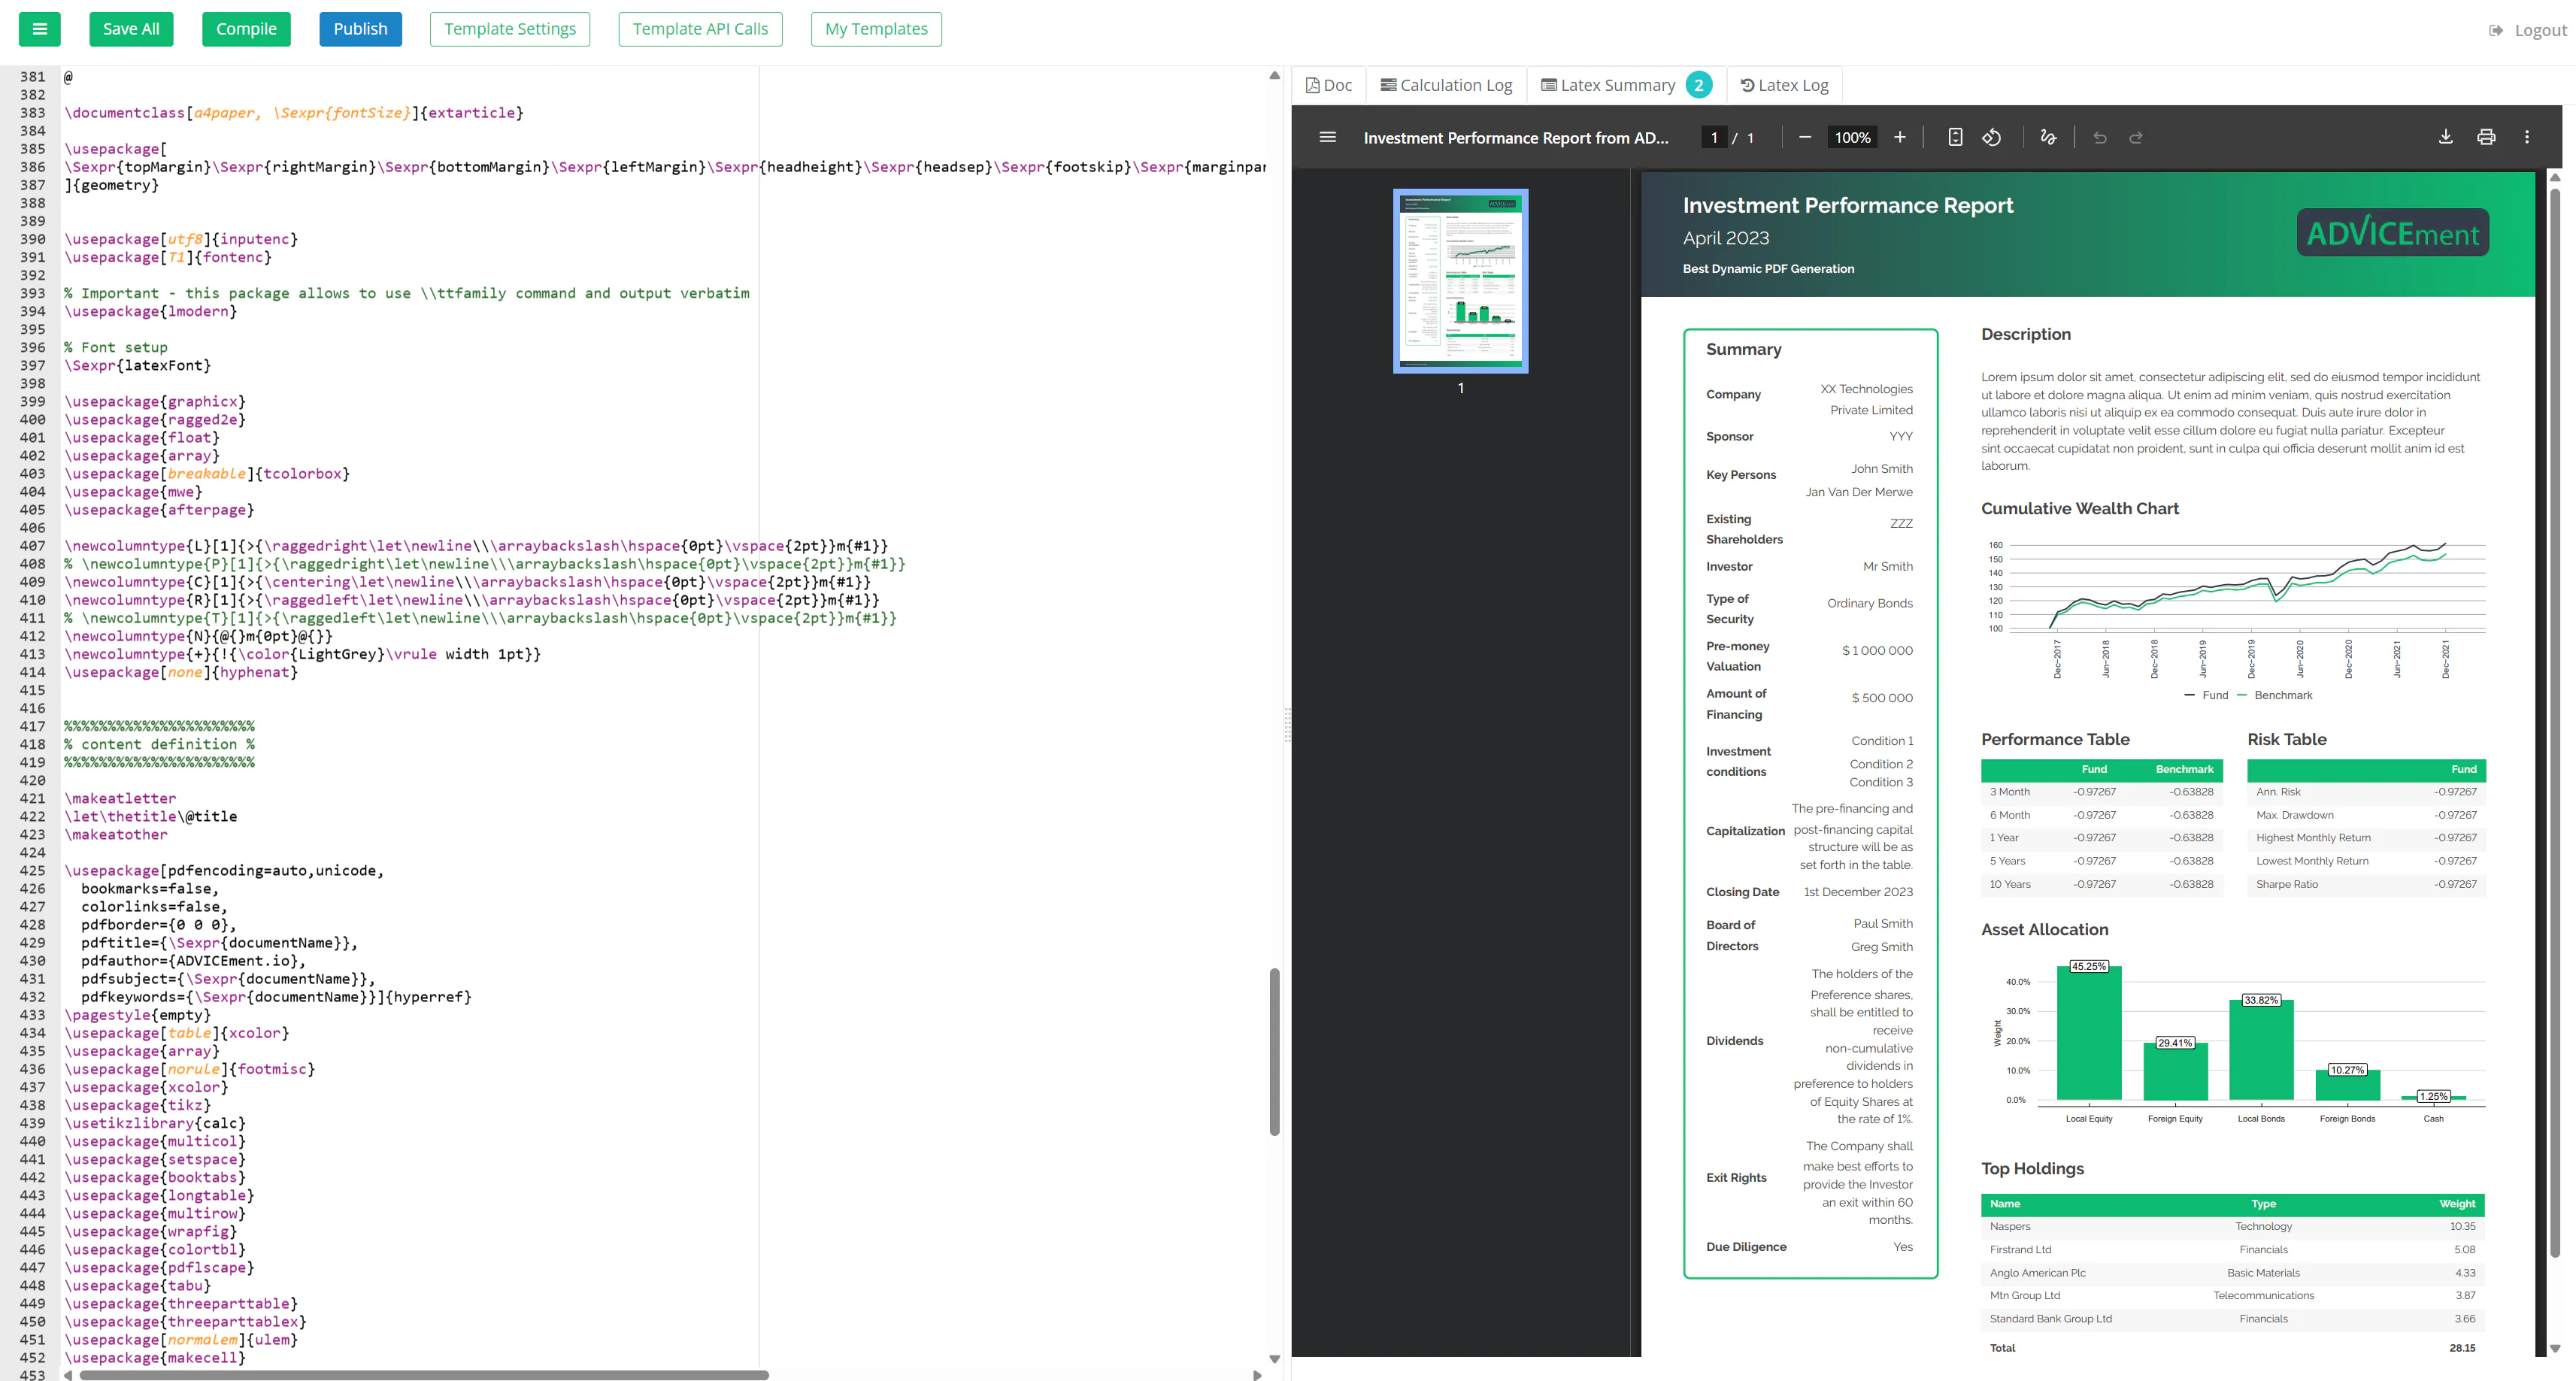Click the PDF scrollbar down arrow
Screen dimensions: 2576x1381
tap(2555, 1349)
